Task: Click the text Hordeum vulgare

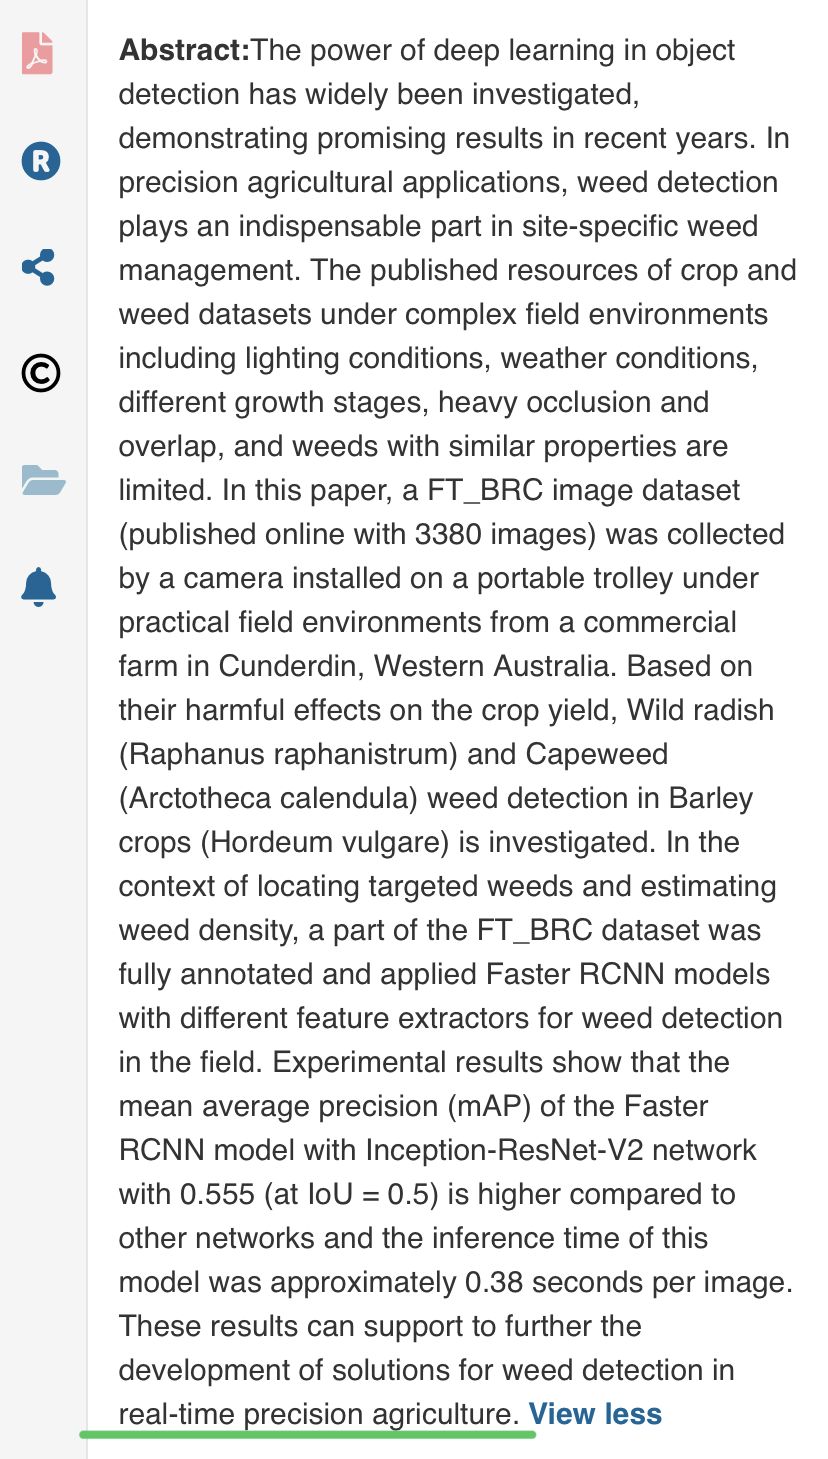Action: (324, 842)
